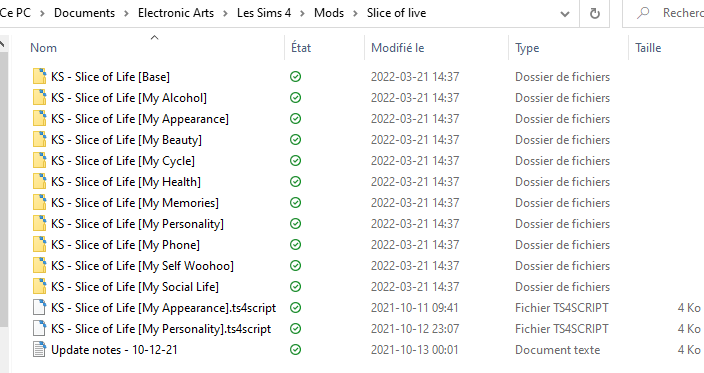Sort files by the Nom column header
Viewport: 704px width, 373px height.
tap(44, 48)
